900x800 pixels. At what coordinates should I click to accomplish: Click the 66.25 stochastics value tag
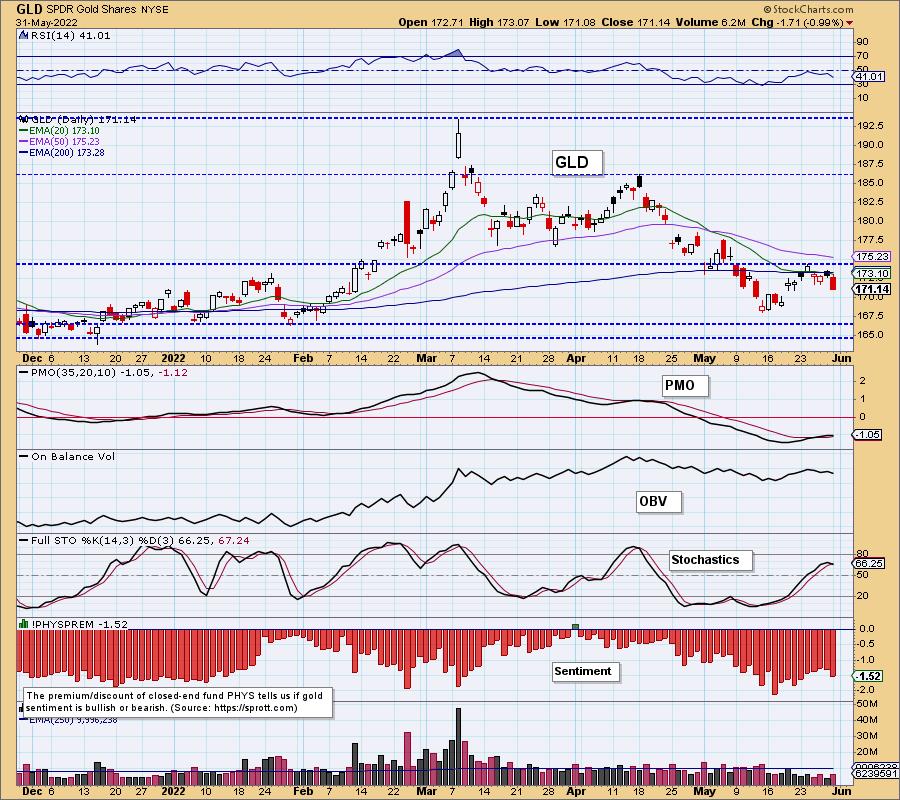(869, 564)
